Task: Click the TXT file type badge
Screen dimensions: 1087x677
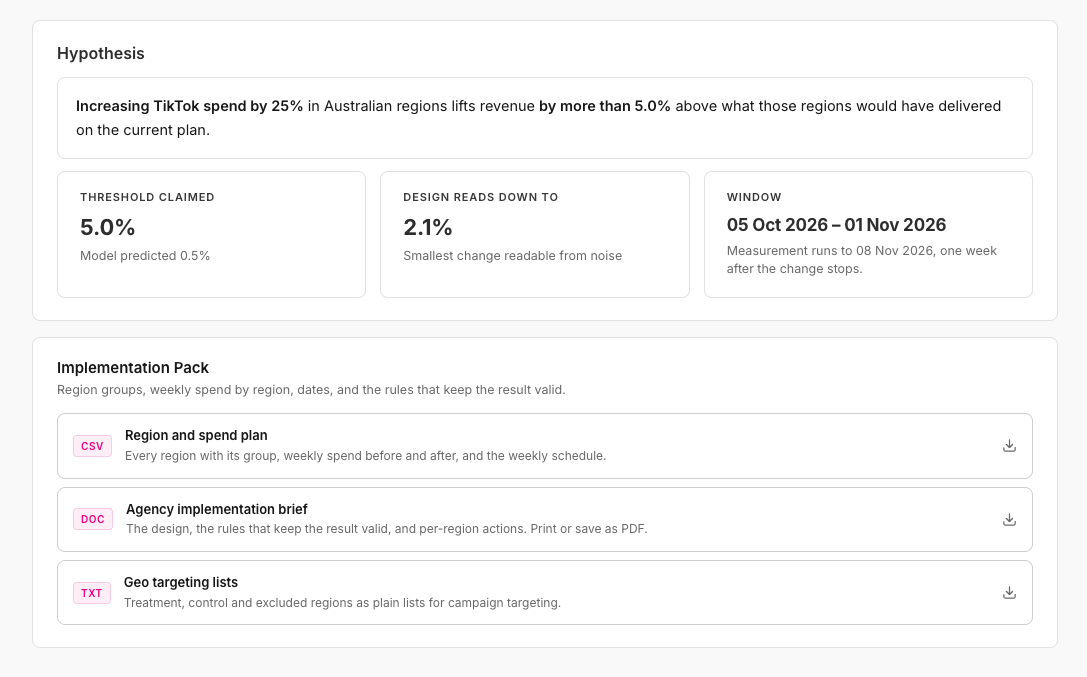Action: coord(92,592)
